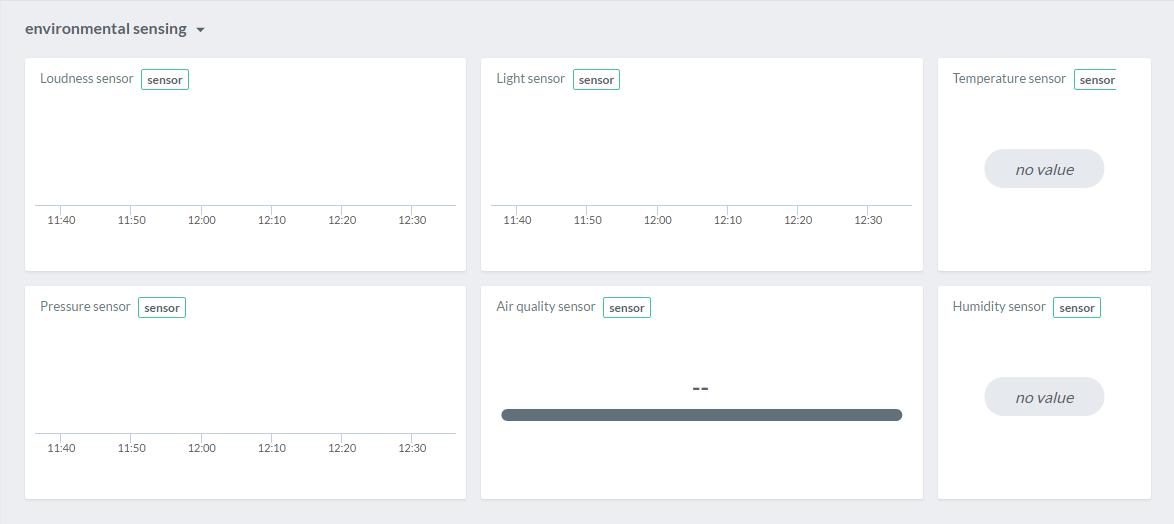
Task: Click the sensor tag beside Humidity sensor
Action: click(1077, 308)
